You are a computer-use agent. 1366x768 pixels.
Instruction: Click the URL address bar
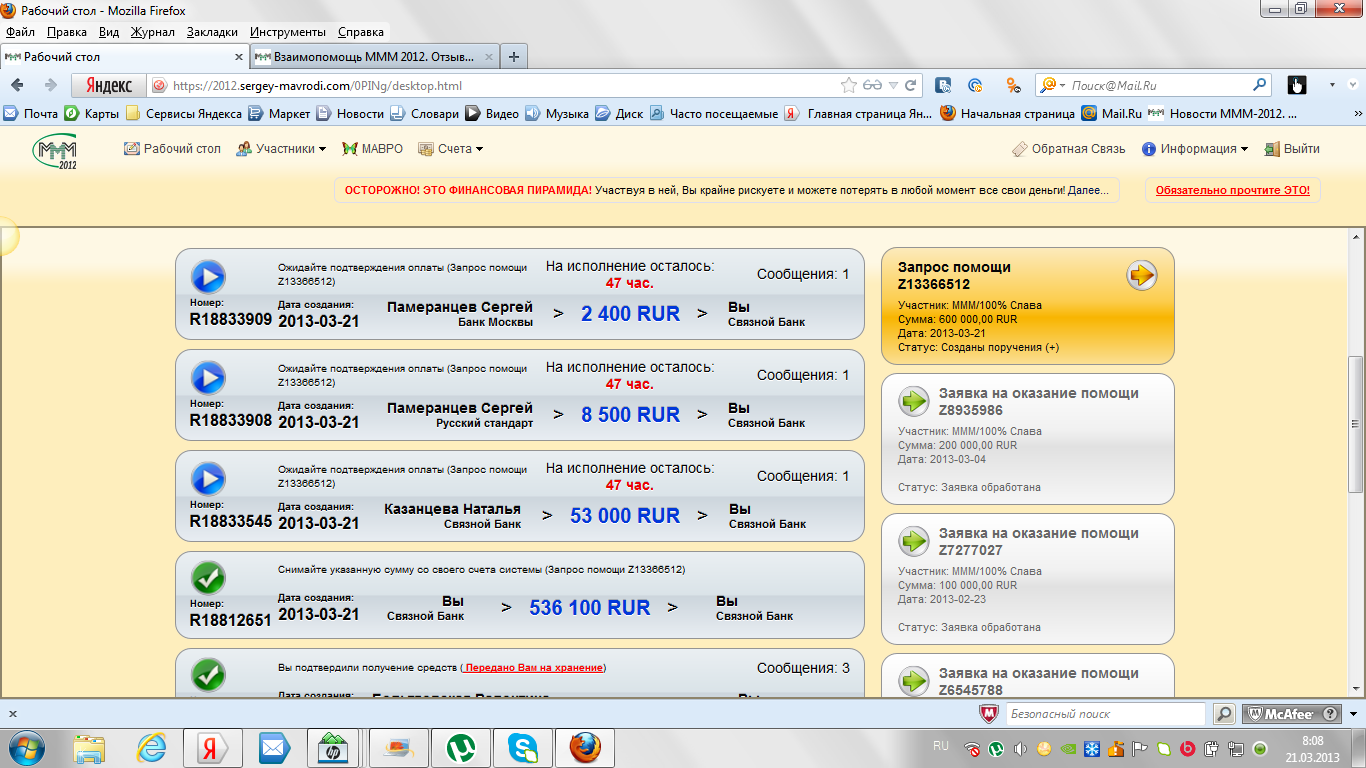[x=500, y=86]
